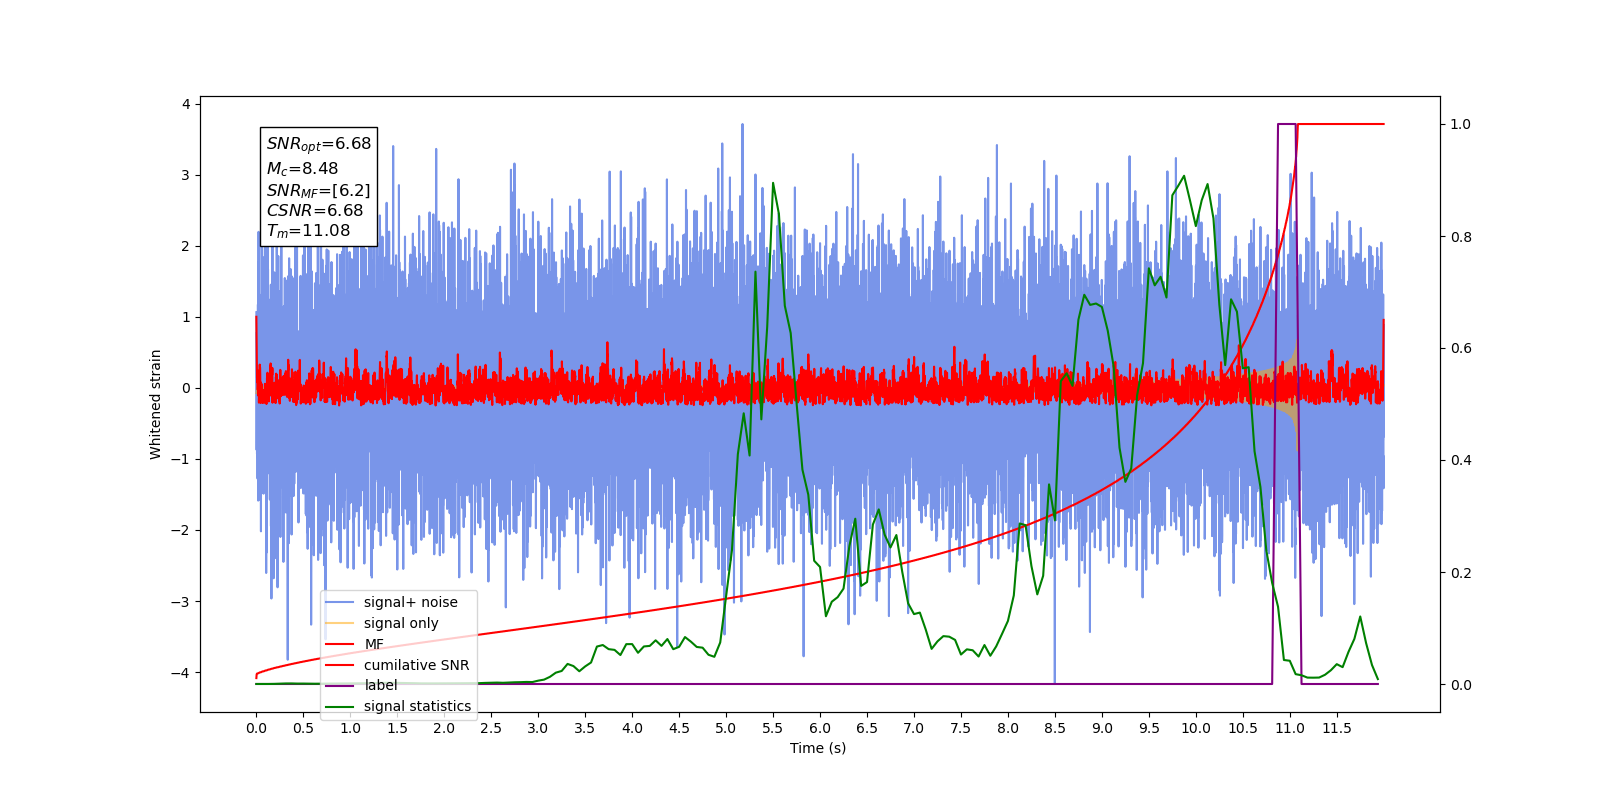Viewport: 1600px width, 800px height.
Task: Click the 0.6 tick on the right axis
Action: (x=1461, y=349)
